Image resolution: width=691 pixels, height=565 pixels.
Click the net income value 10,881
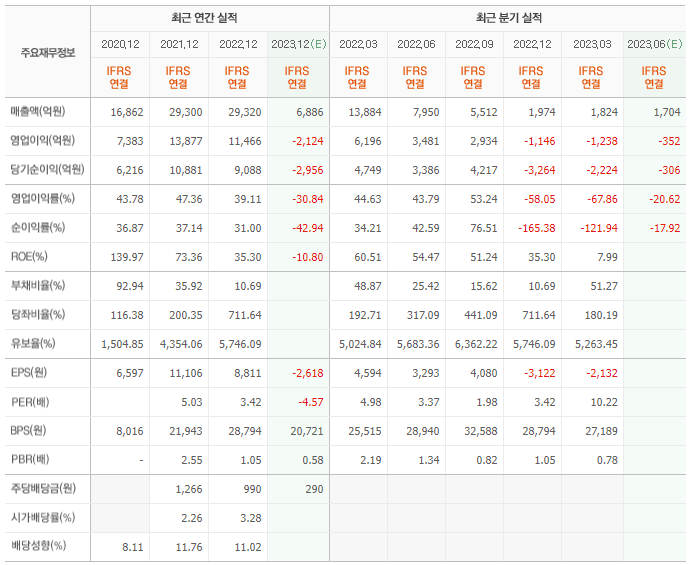coord(186,170)
